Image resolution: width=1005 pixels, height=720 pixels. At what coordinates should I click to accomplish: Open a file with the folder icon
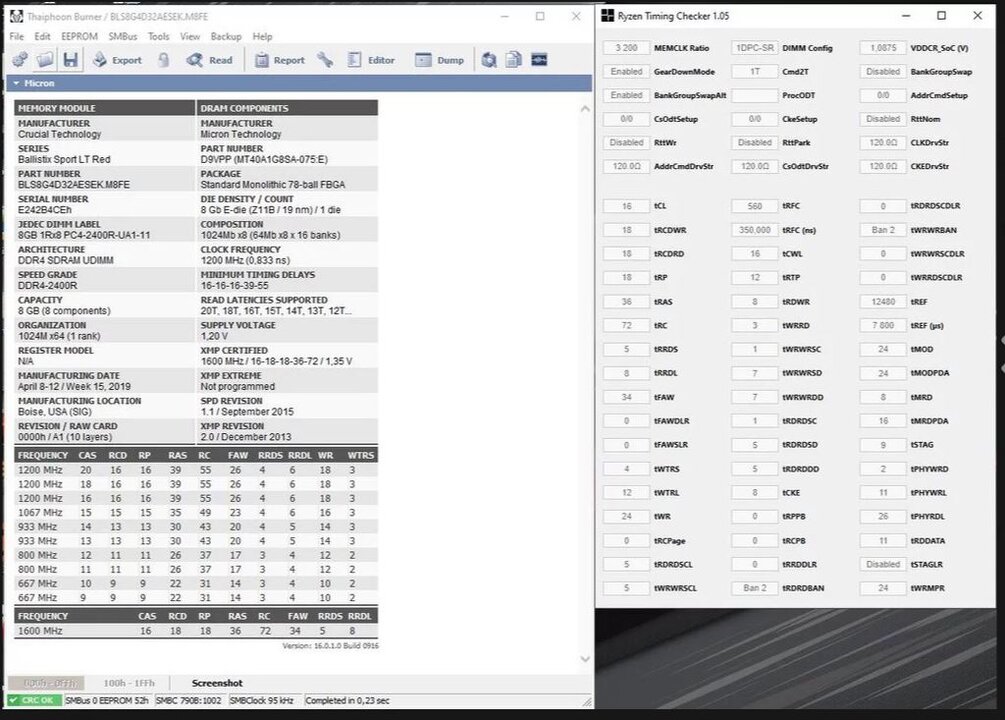(x=45, y=60)
